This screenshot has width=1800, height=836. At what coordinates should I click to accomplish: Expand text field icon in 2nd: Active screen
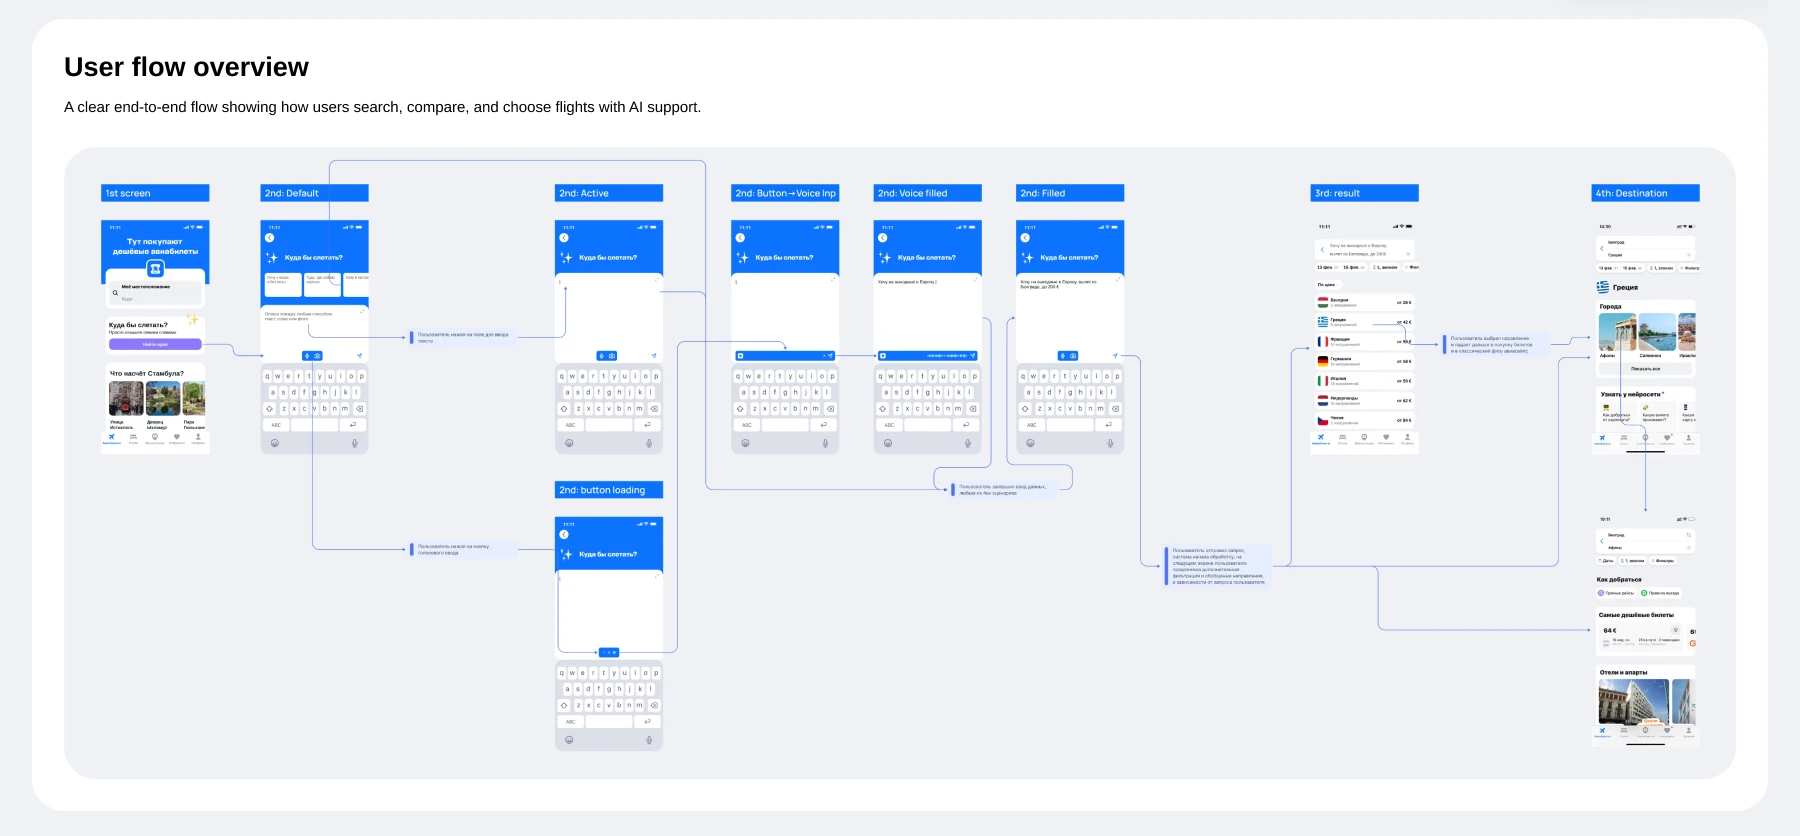tap(655, 280)
